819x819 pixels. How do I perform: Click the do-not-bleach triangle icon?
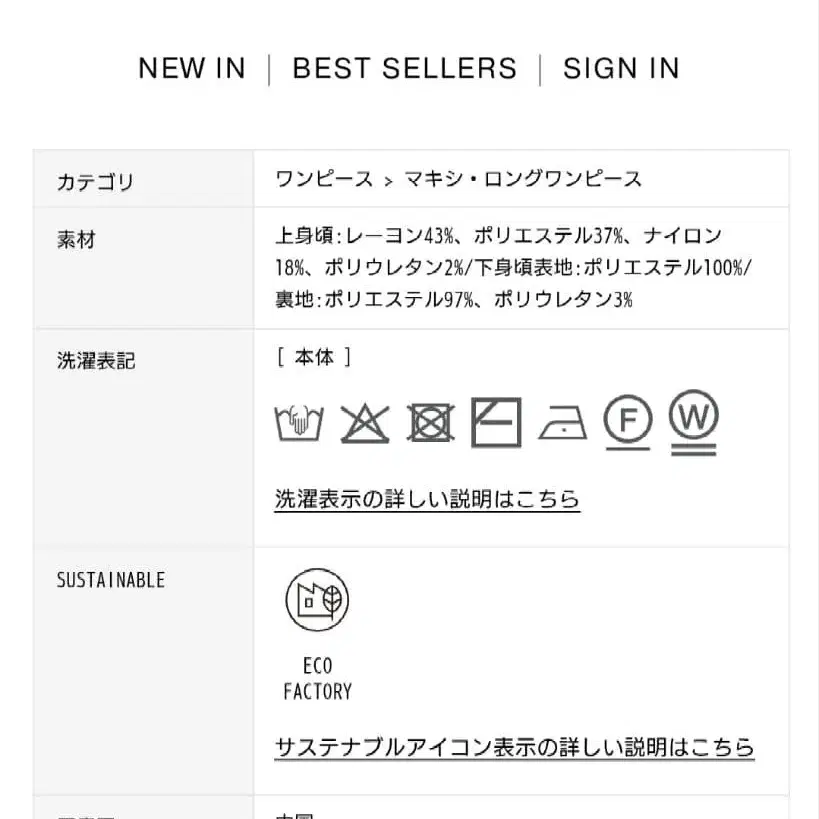(364, 423)
